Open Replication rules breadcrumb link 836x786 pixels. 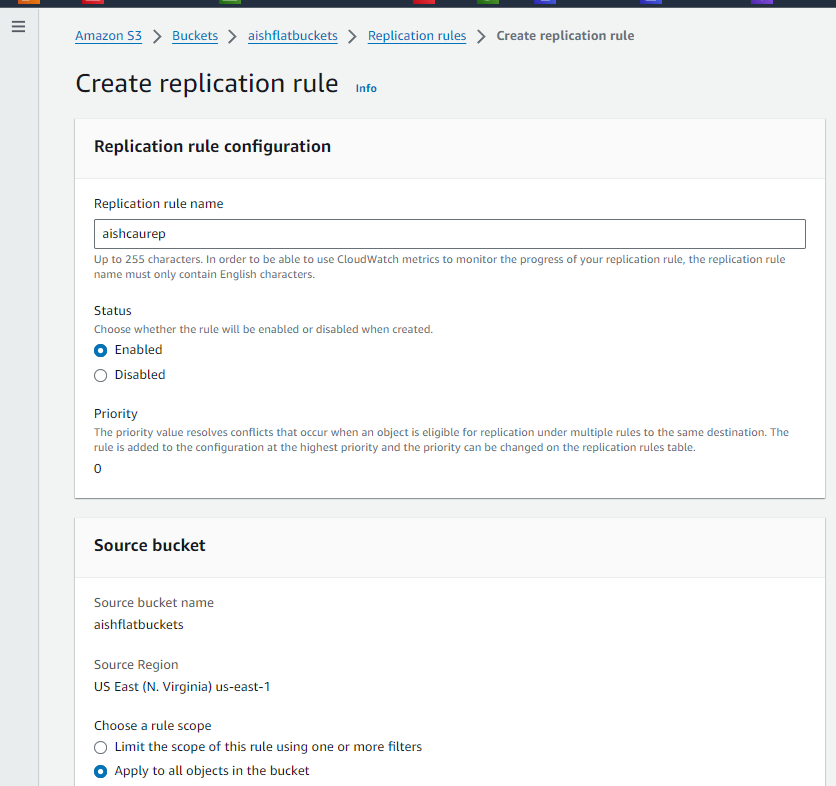[x=417, y=36]
